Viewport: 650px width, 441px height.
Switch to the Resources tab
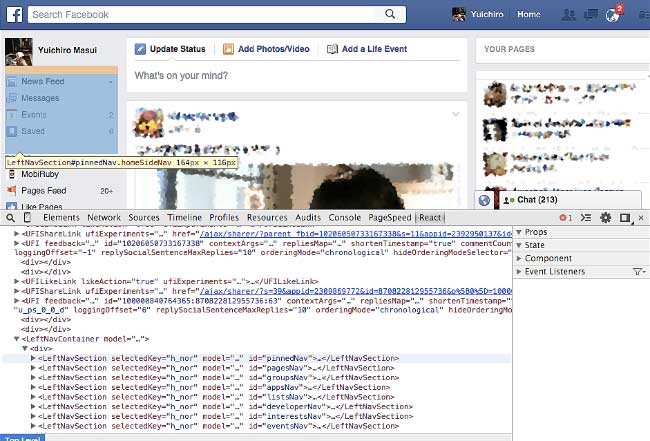pos(267,218)
